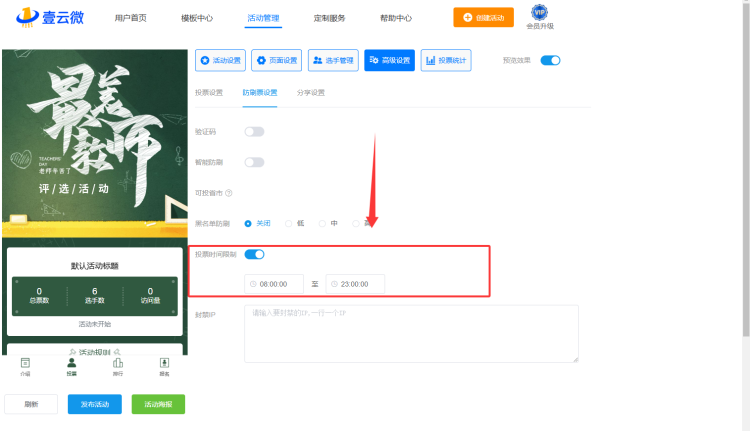The height and width of the screenshot is (431, 750).
Task: Click the 封禁IP text area
Action: [x=411, y=334]
